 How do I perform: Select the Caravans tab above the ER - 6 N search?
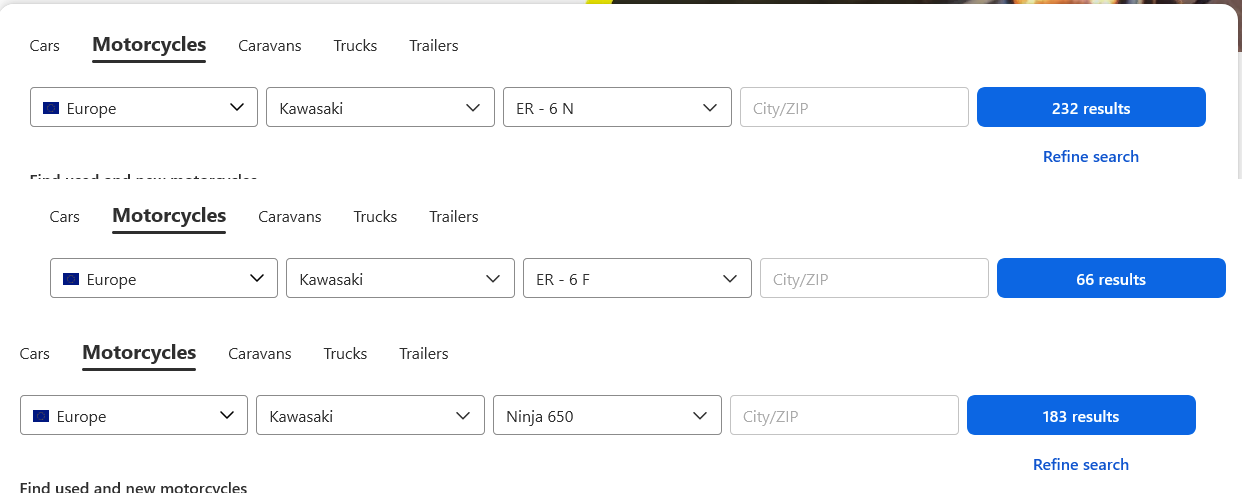pyautogui.click(x=270, y=45)
